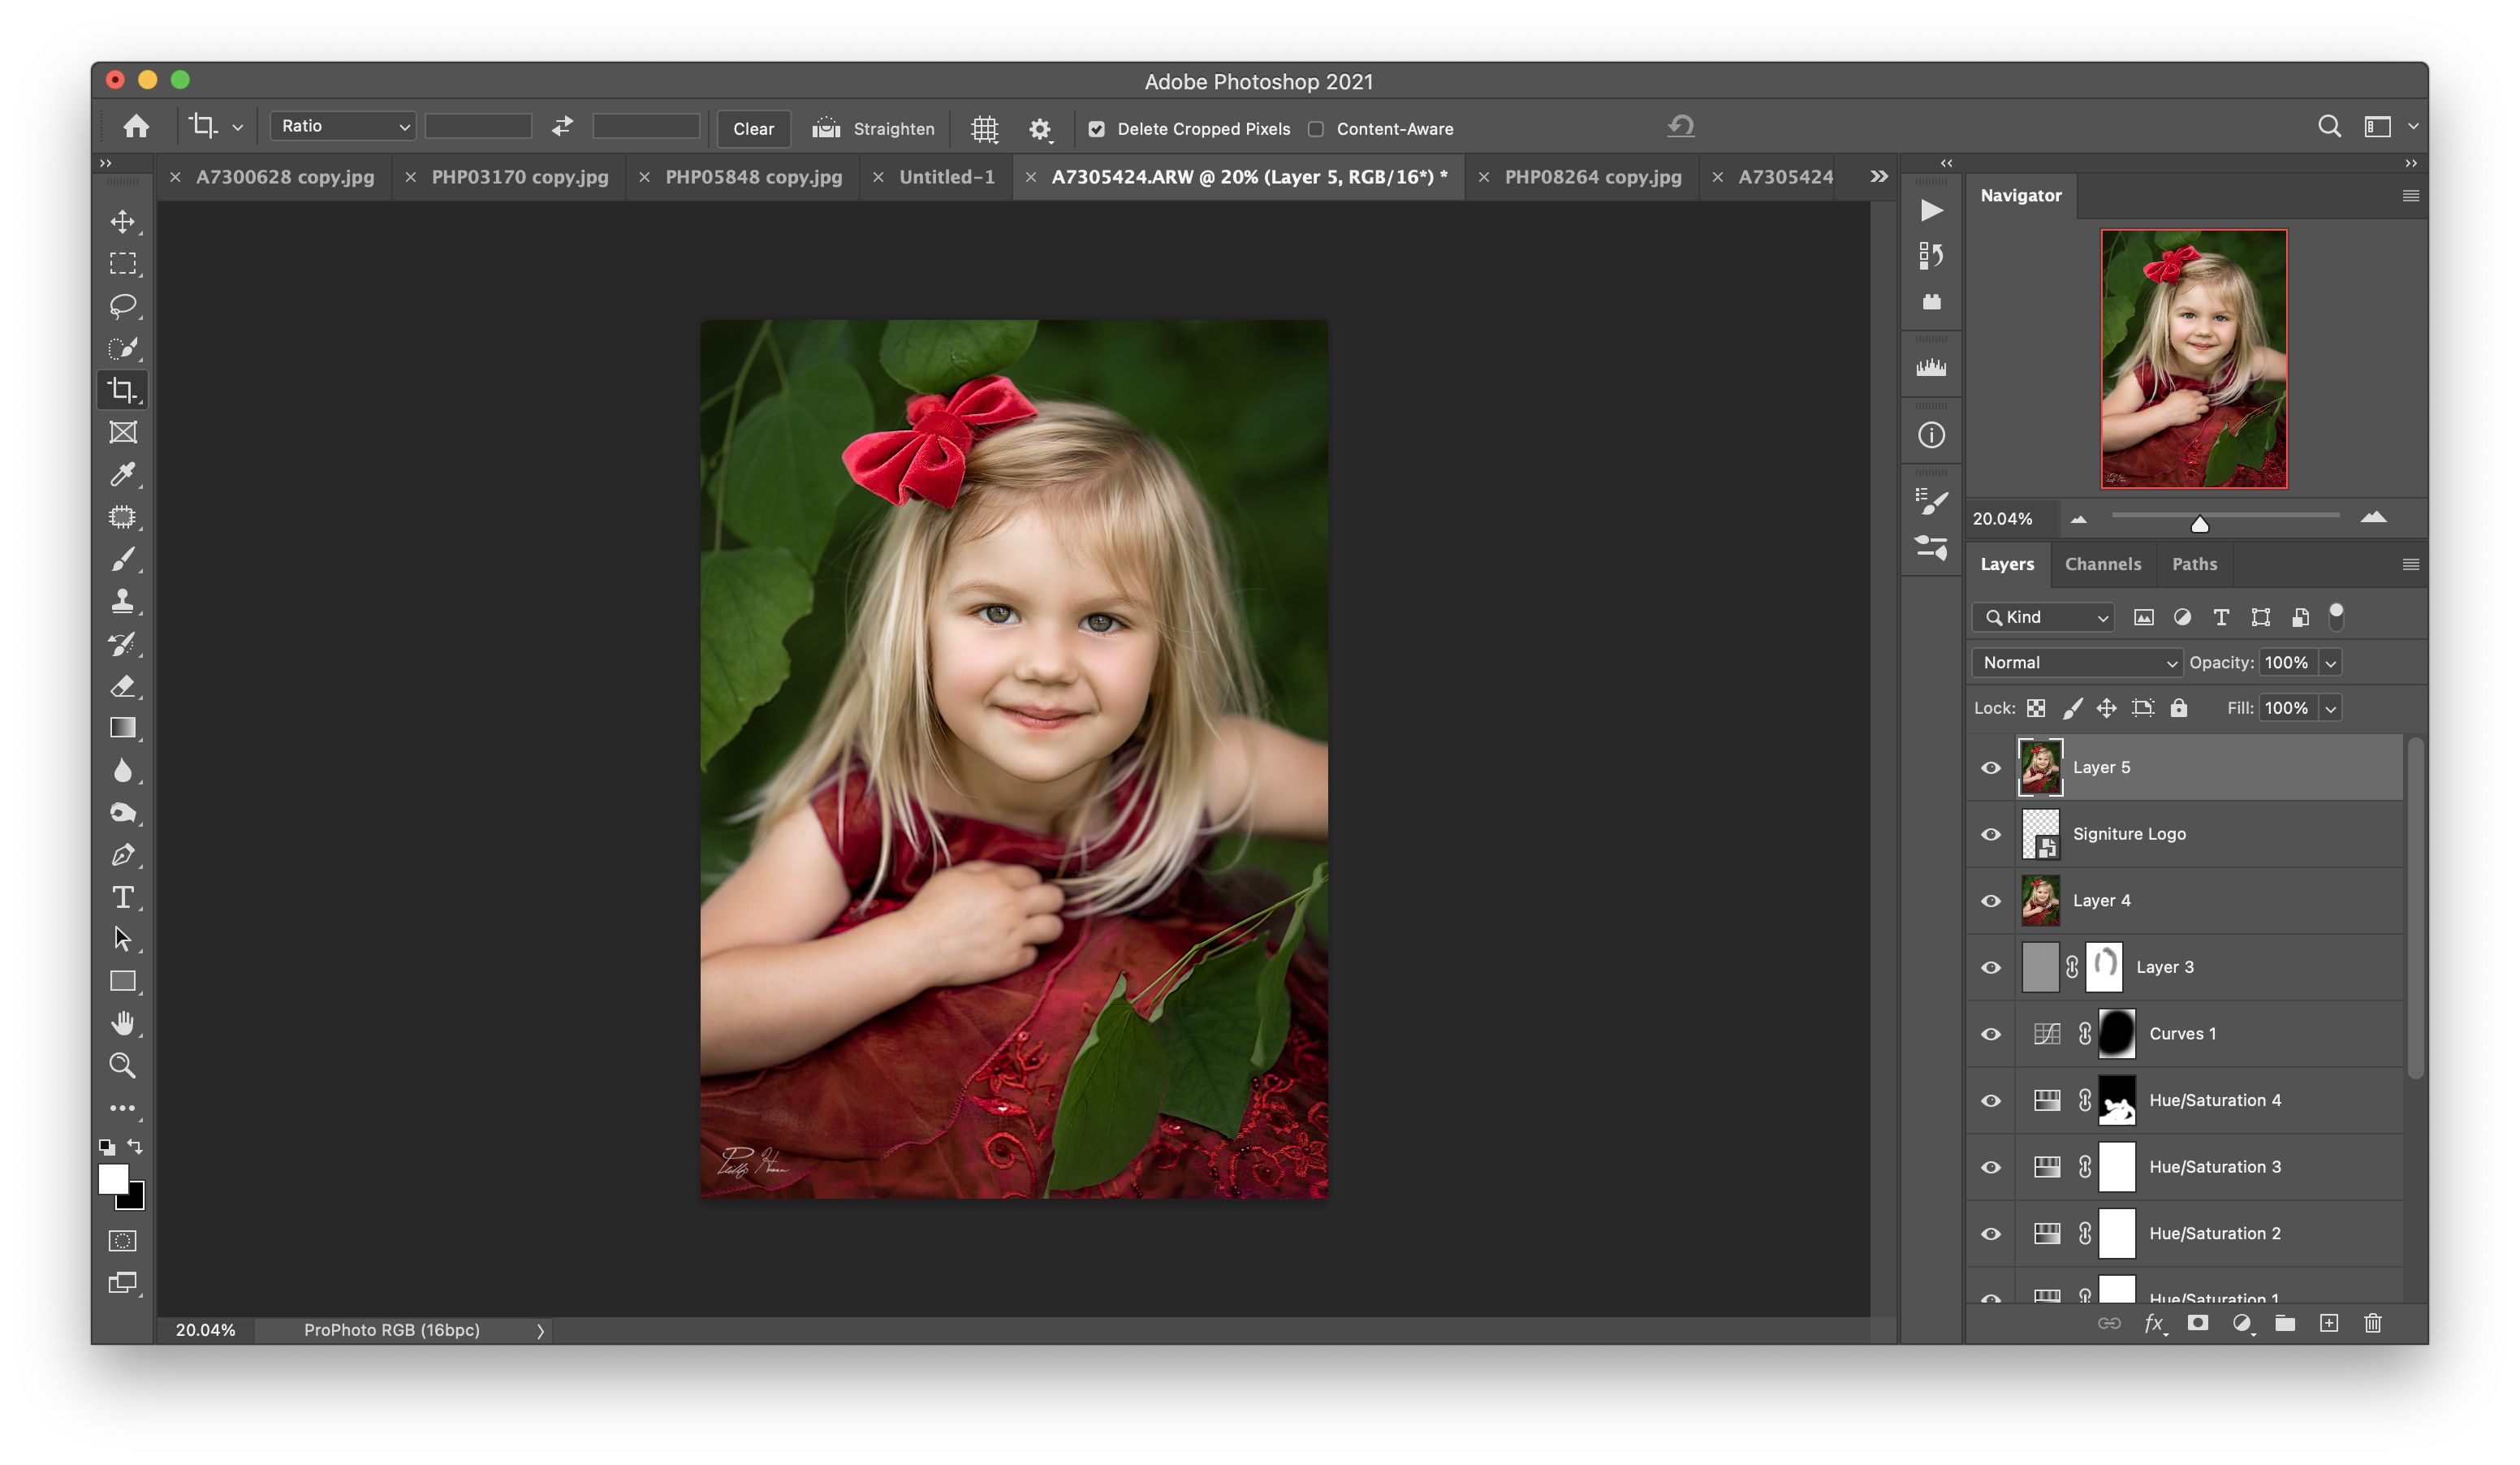Image resolution: width=2520 pixels, height=1465 pixels.
Task: Open the blend mode Normal dropdown
Action: (x=2076, y=662)
